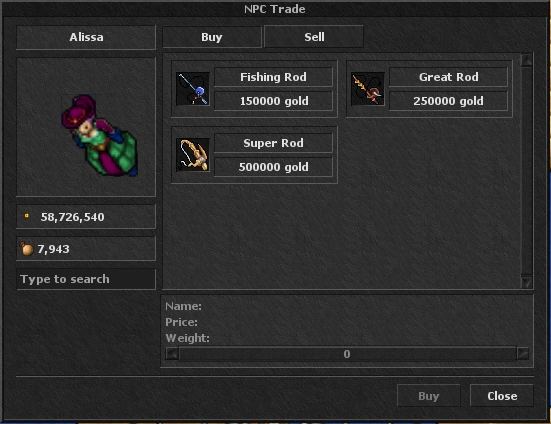Screen dimensions: 551x424
Task: Decrease quantity with the left arrow
Action: (x=172, y=354)
